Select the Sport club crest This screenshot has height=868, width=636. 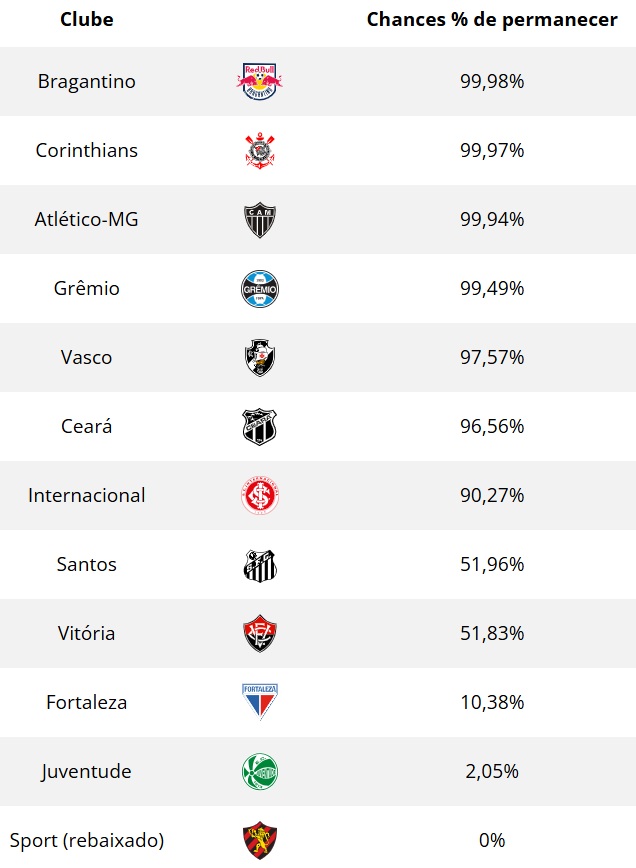click(x=260, y=840)
